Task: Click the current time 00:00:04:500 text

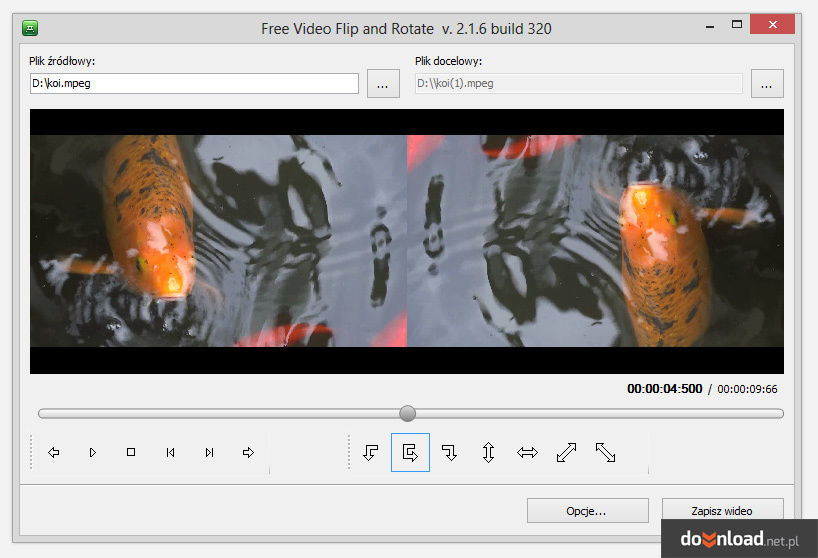Action: [665, 389]
